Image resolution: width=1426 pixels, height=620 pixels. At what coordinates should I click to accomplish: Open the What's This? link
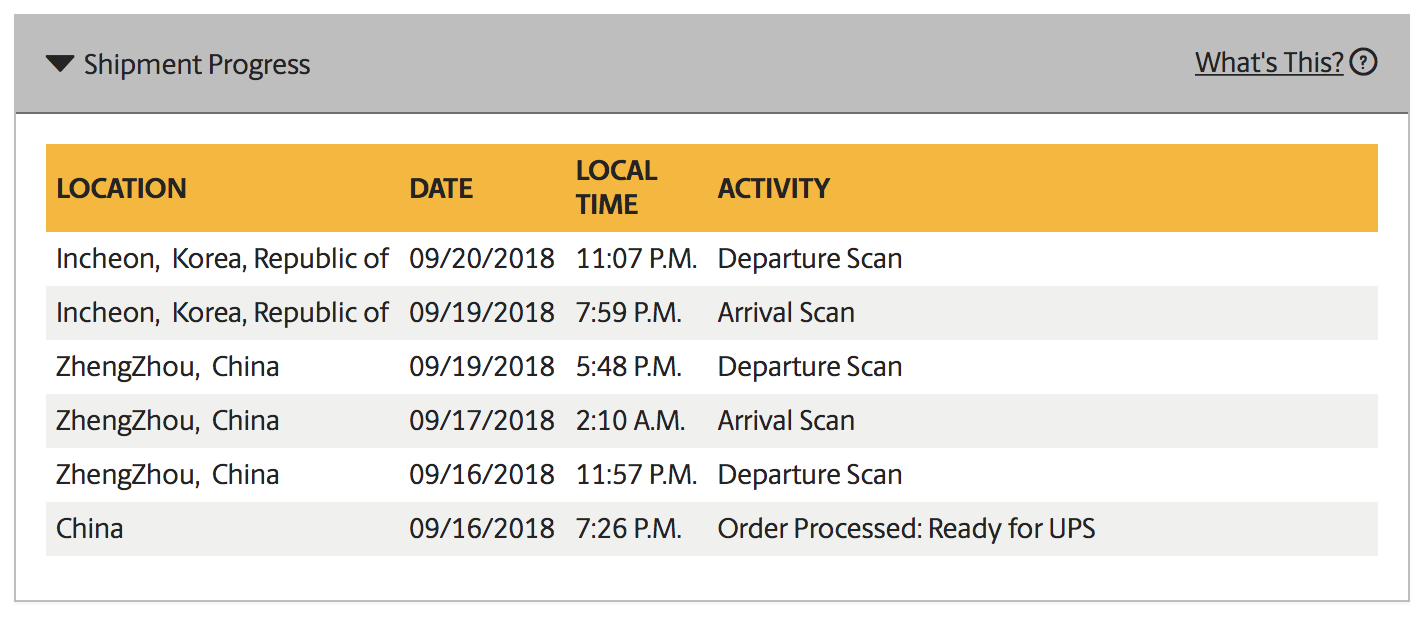tap(1269, 63)
